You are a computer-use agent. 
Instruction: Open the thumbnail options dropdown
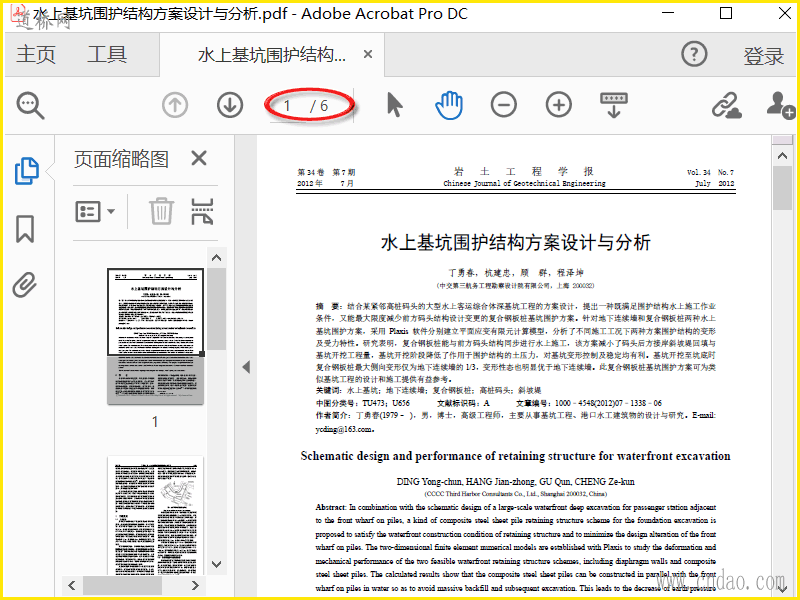pos(95,211)
